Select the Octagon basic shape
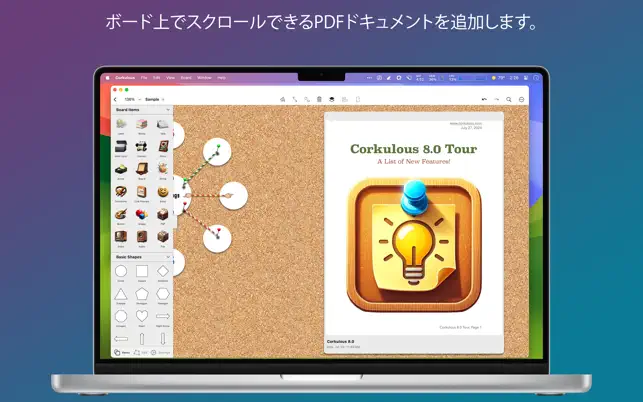 point(121,316)
